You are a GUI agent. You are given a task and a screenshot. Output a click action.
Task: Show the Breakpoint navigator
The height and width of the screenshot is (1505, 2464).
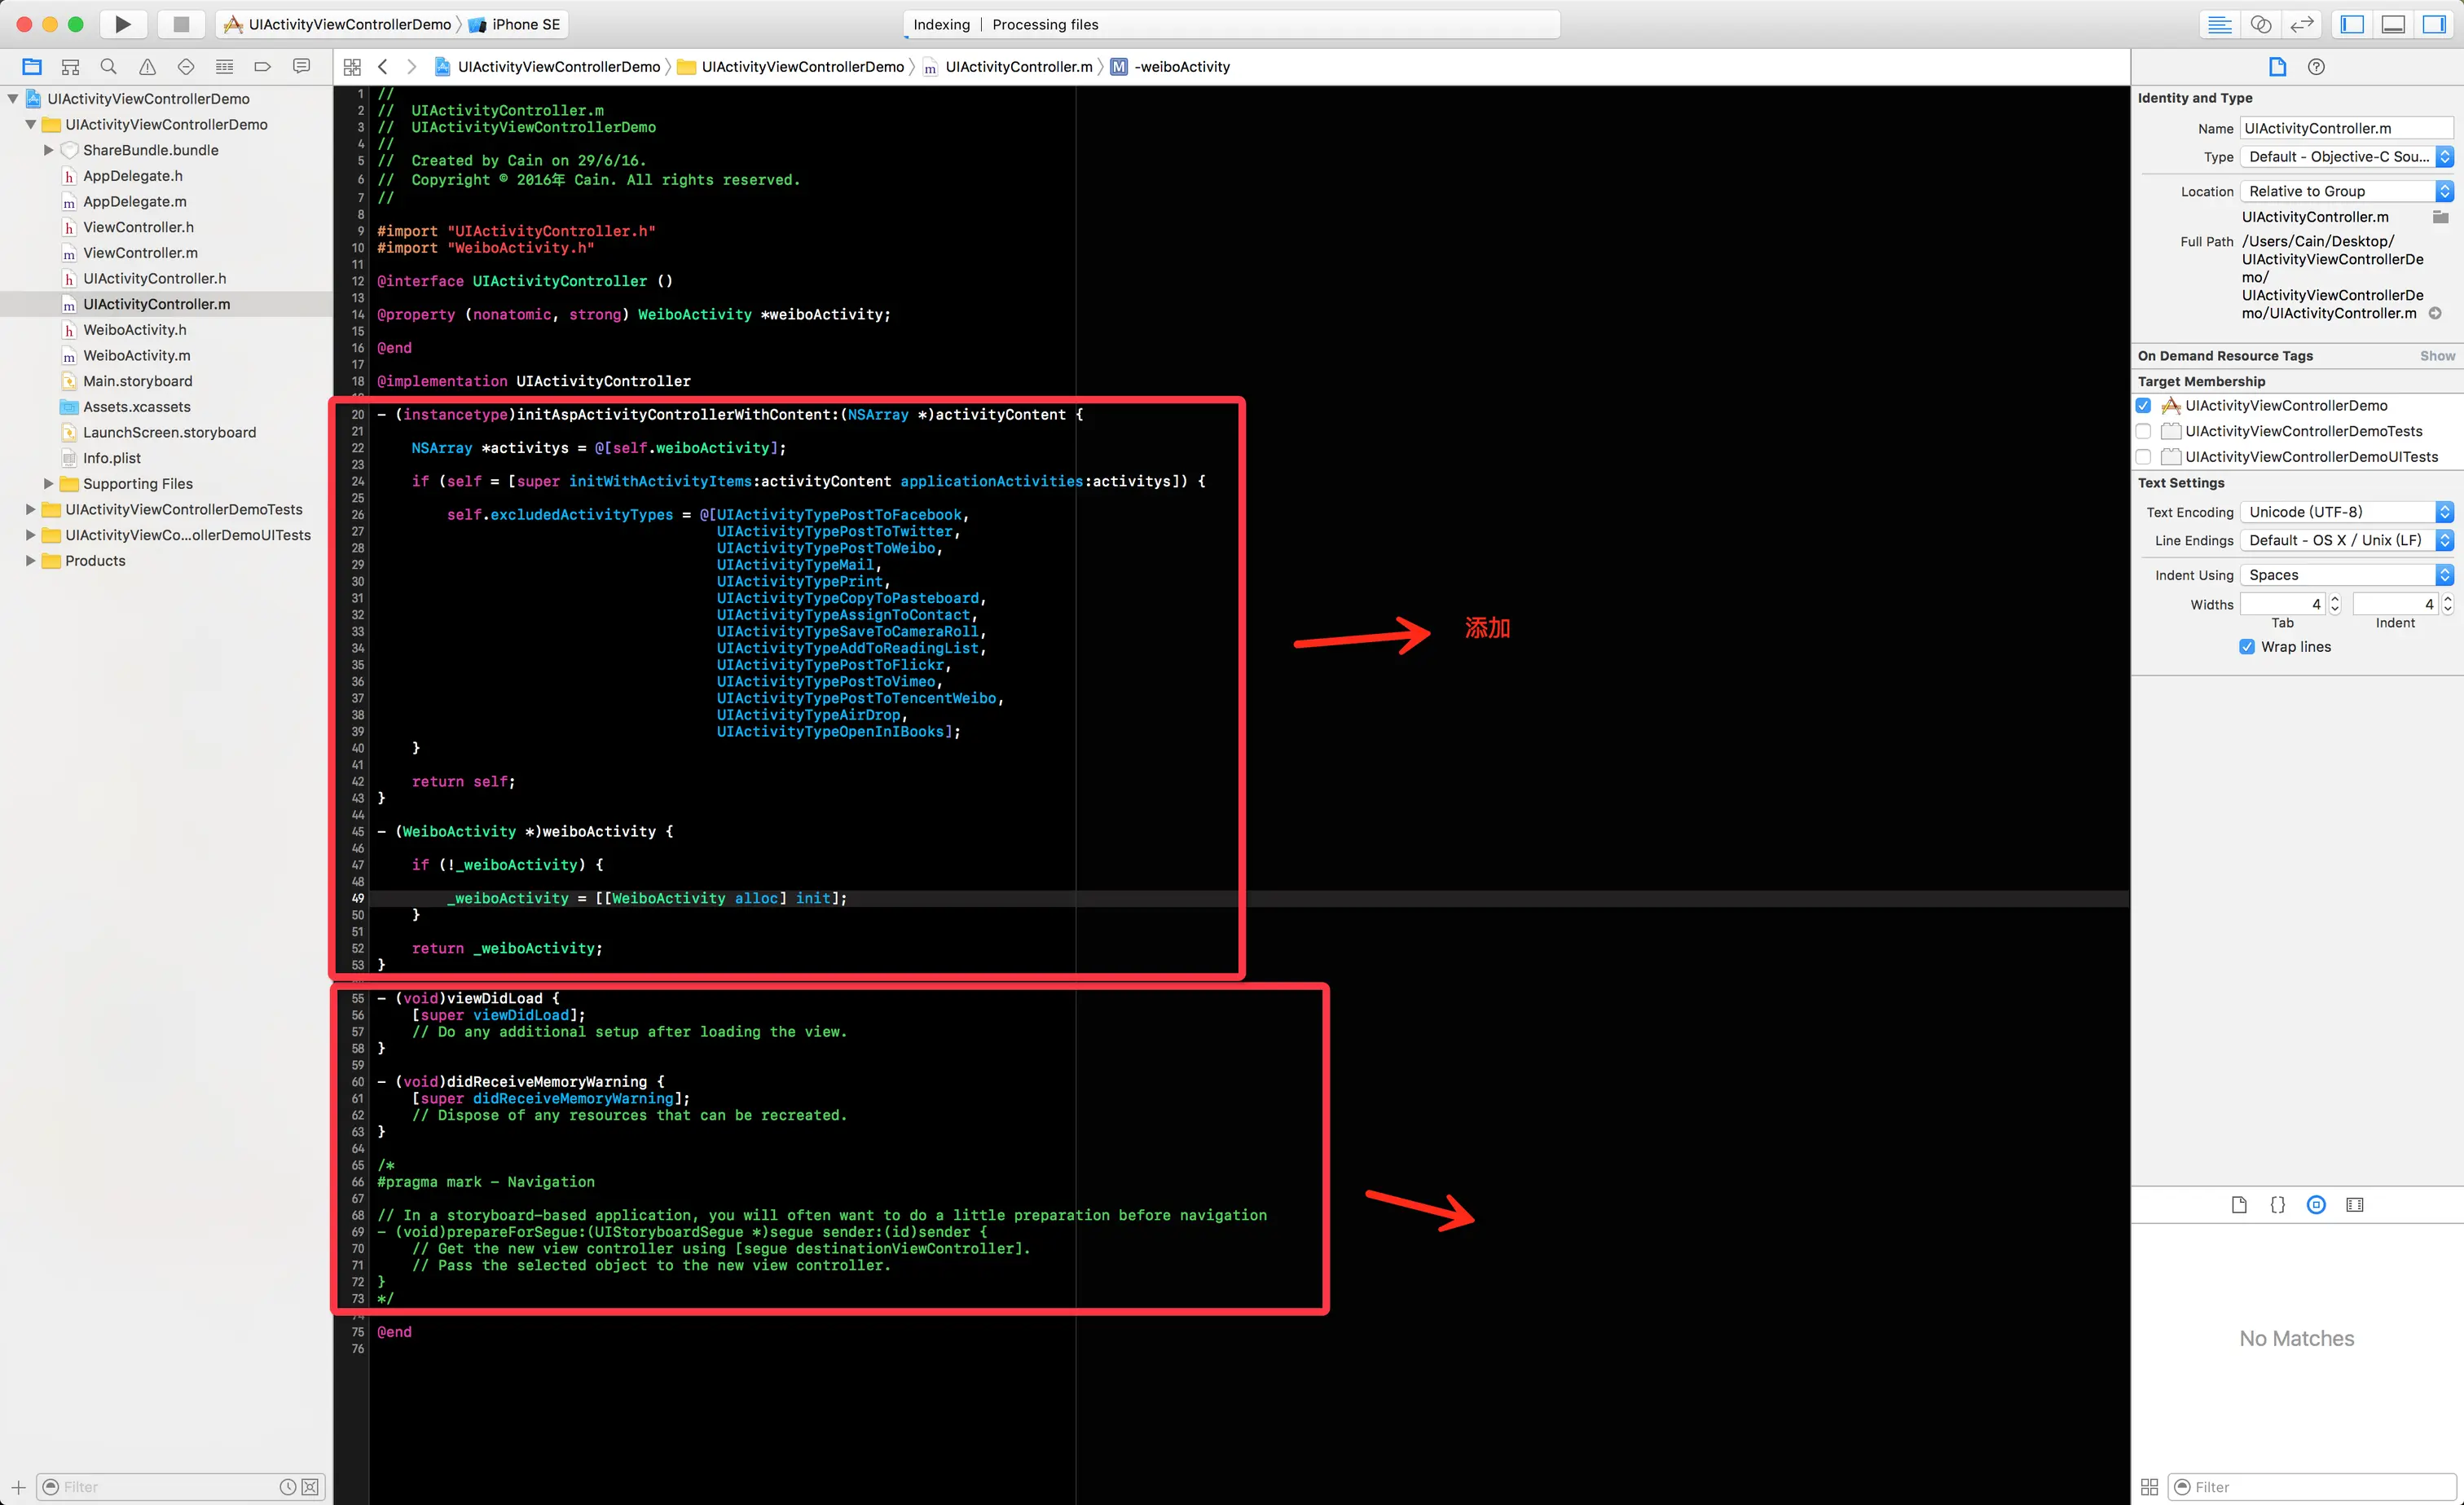(263, 67)
